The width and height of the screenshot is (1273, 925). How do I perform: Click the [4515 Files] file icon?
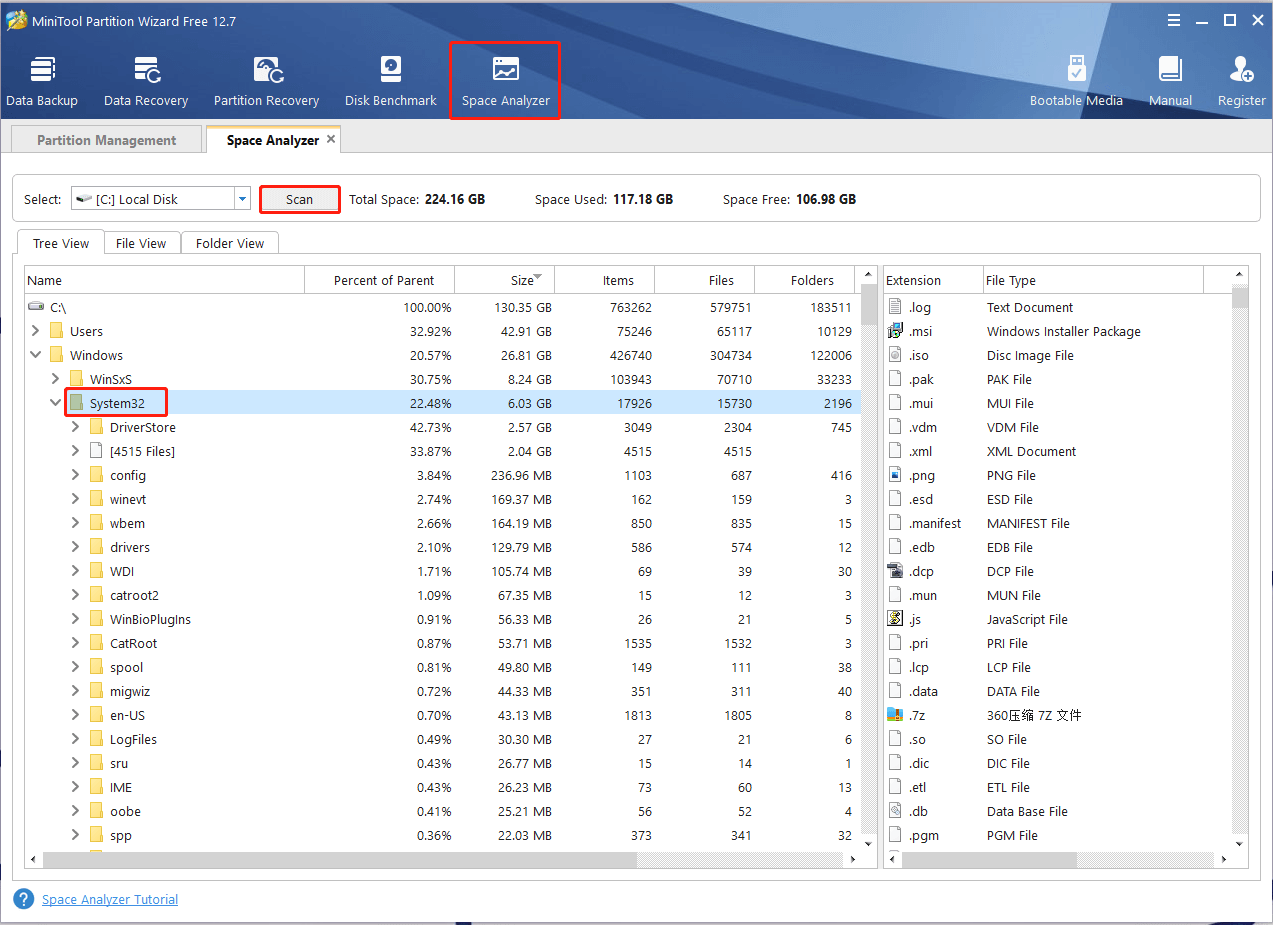coord(97,451)
